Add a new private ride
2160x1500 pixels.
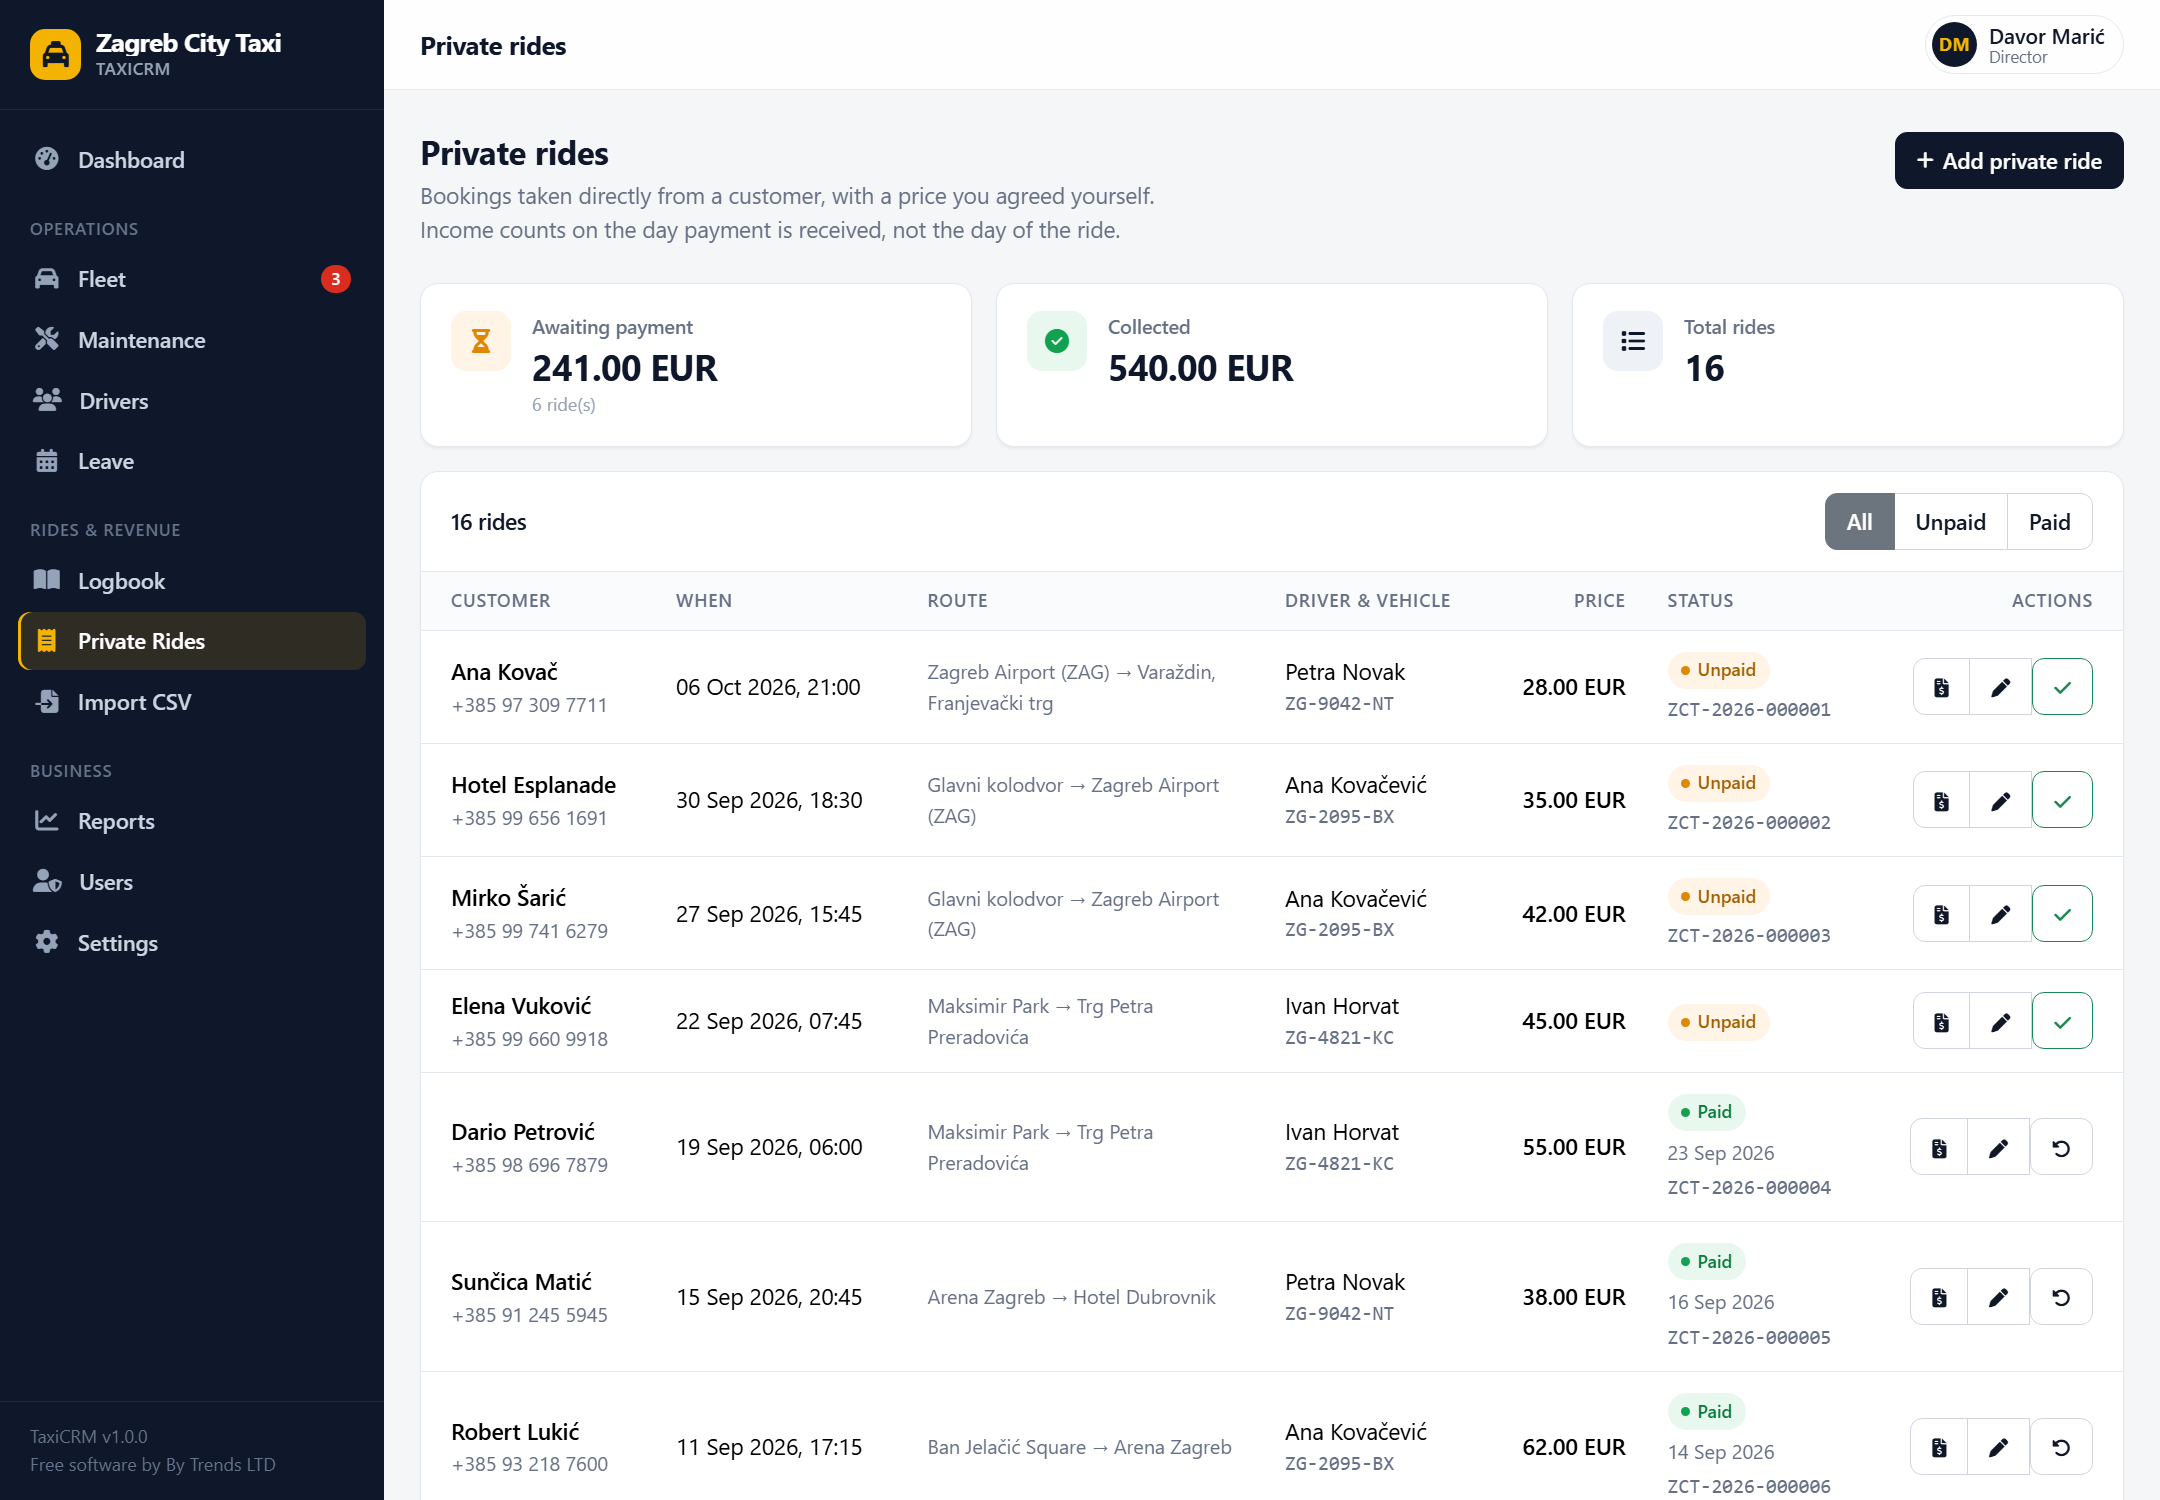point(2009,161)
